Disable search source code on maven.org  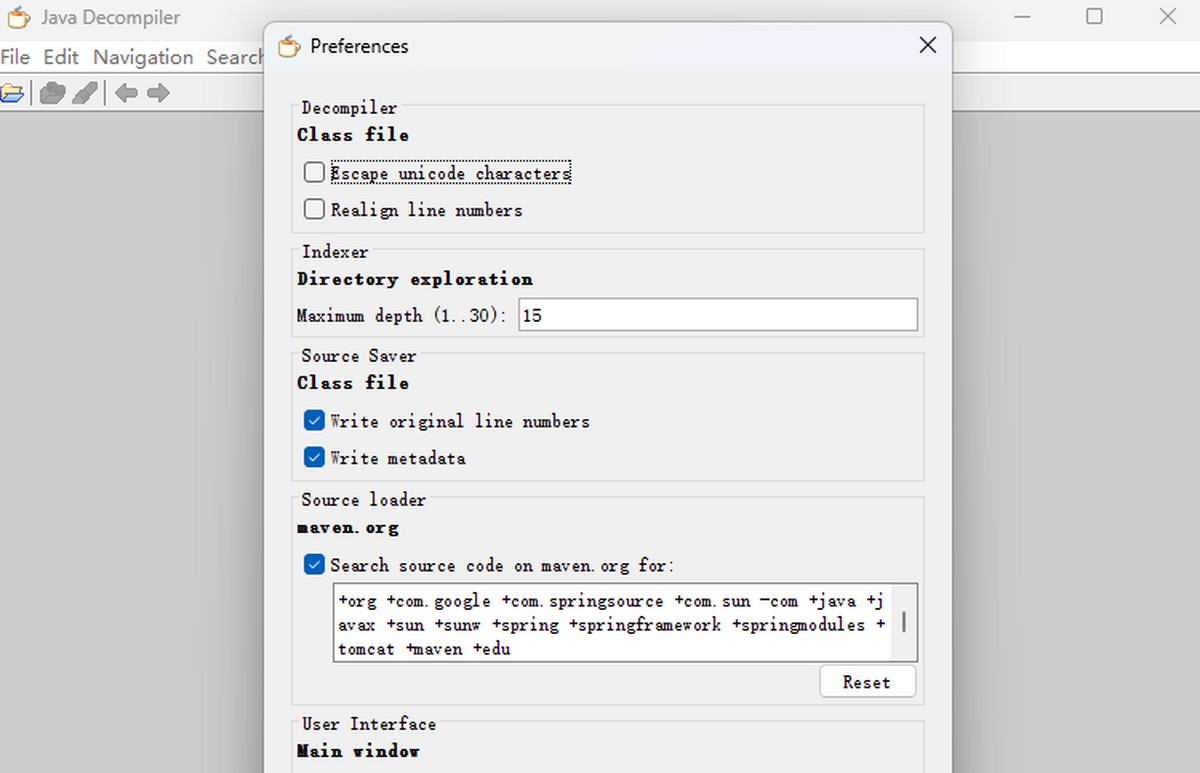point(313,564)
